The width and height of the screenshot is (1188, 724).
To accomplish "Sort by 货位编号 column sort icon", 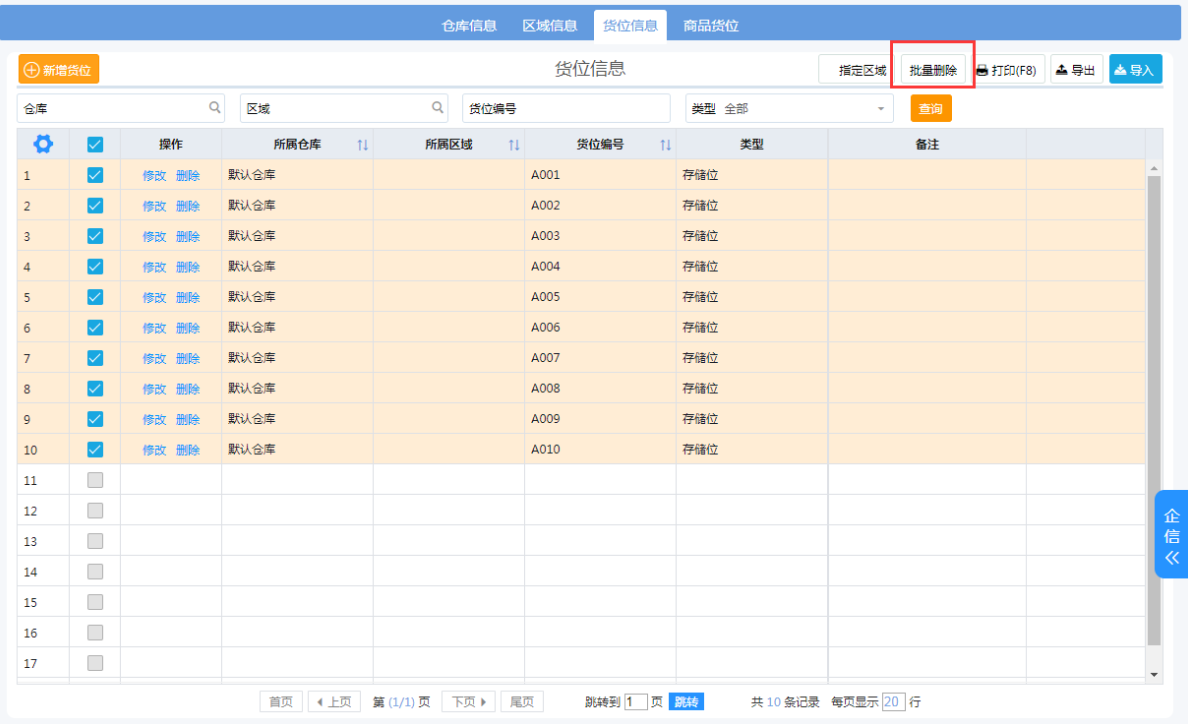I will (665, 145).
